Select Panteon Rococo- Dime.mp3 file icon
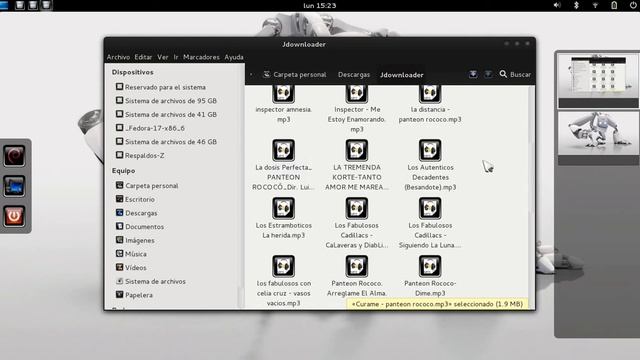 (x=430, y=266)
